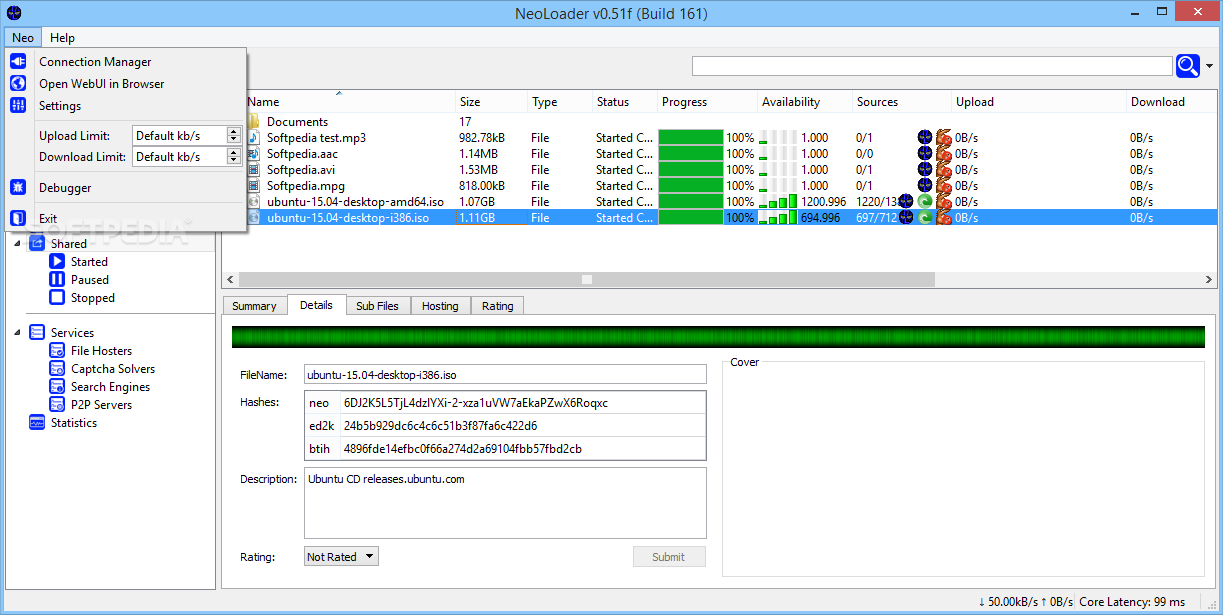Click the magnifier search button
This screenshot has width=1223, height=615.
point(1188,66)
